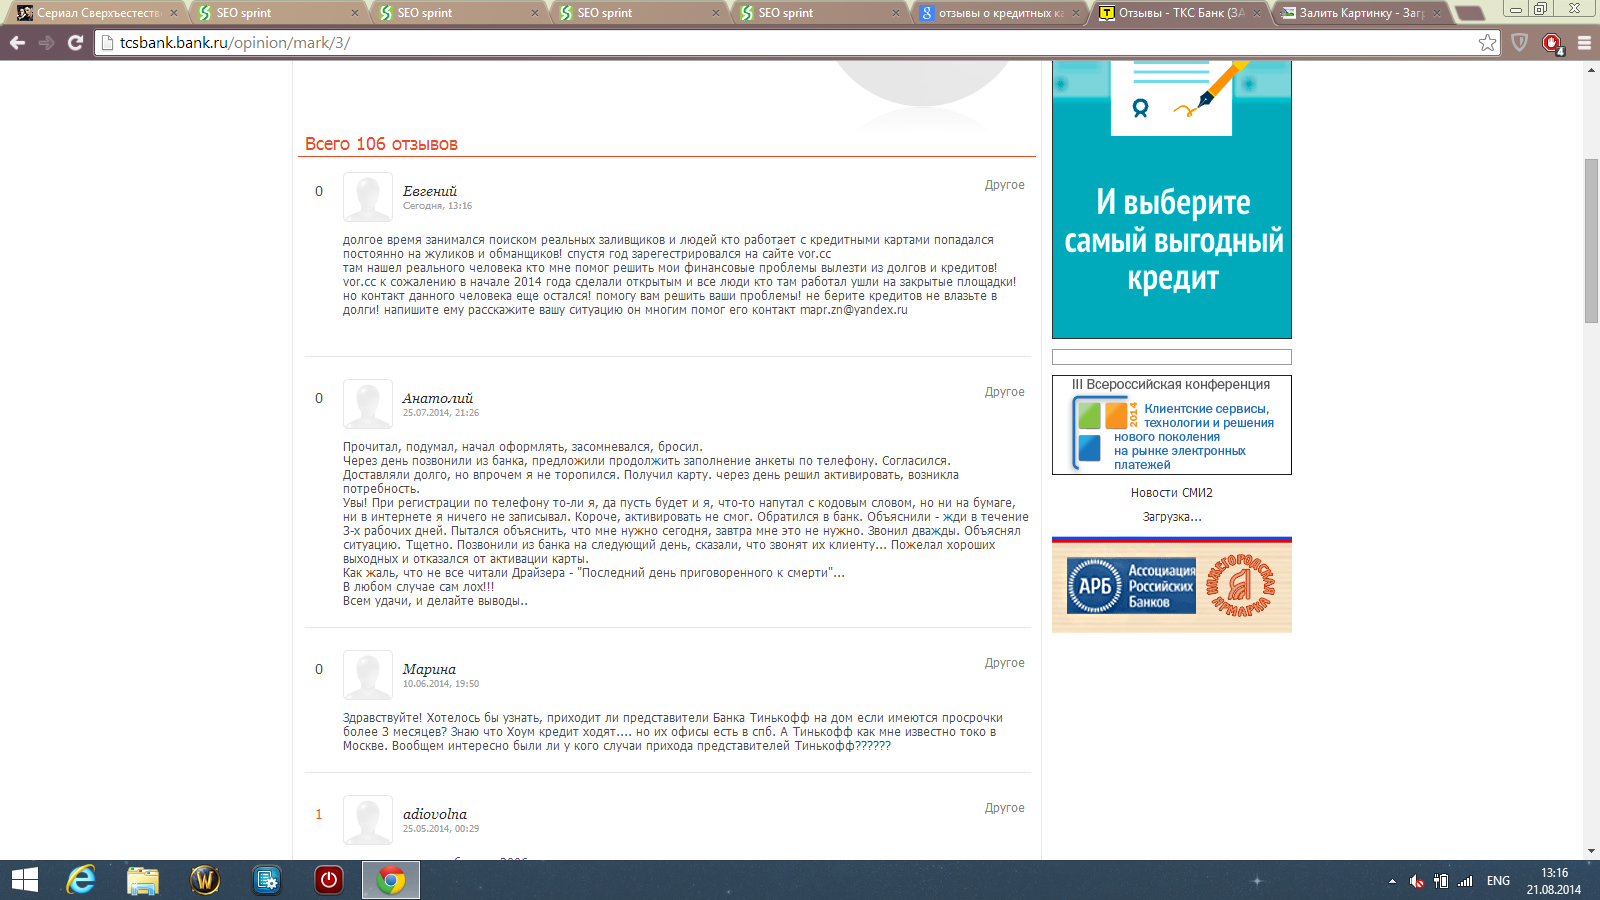Switch to the first SEO sprint tab

277,13
